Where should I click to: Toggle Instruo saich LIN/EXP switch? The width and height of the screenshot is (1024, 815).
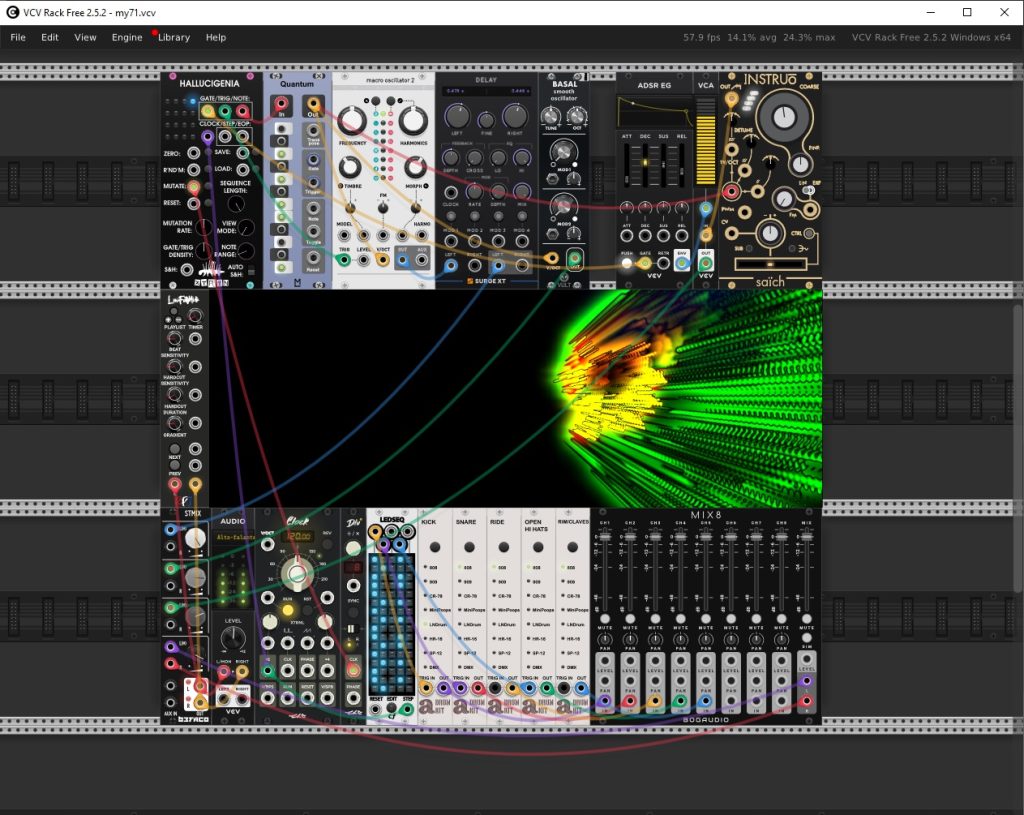808,190
